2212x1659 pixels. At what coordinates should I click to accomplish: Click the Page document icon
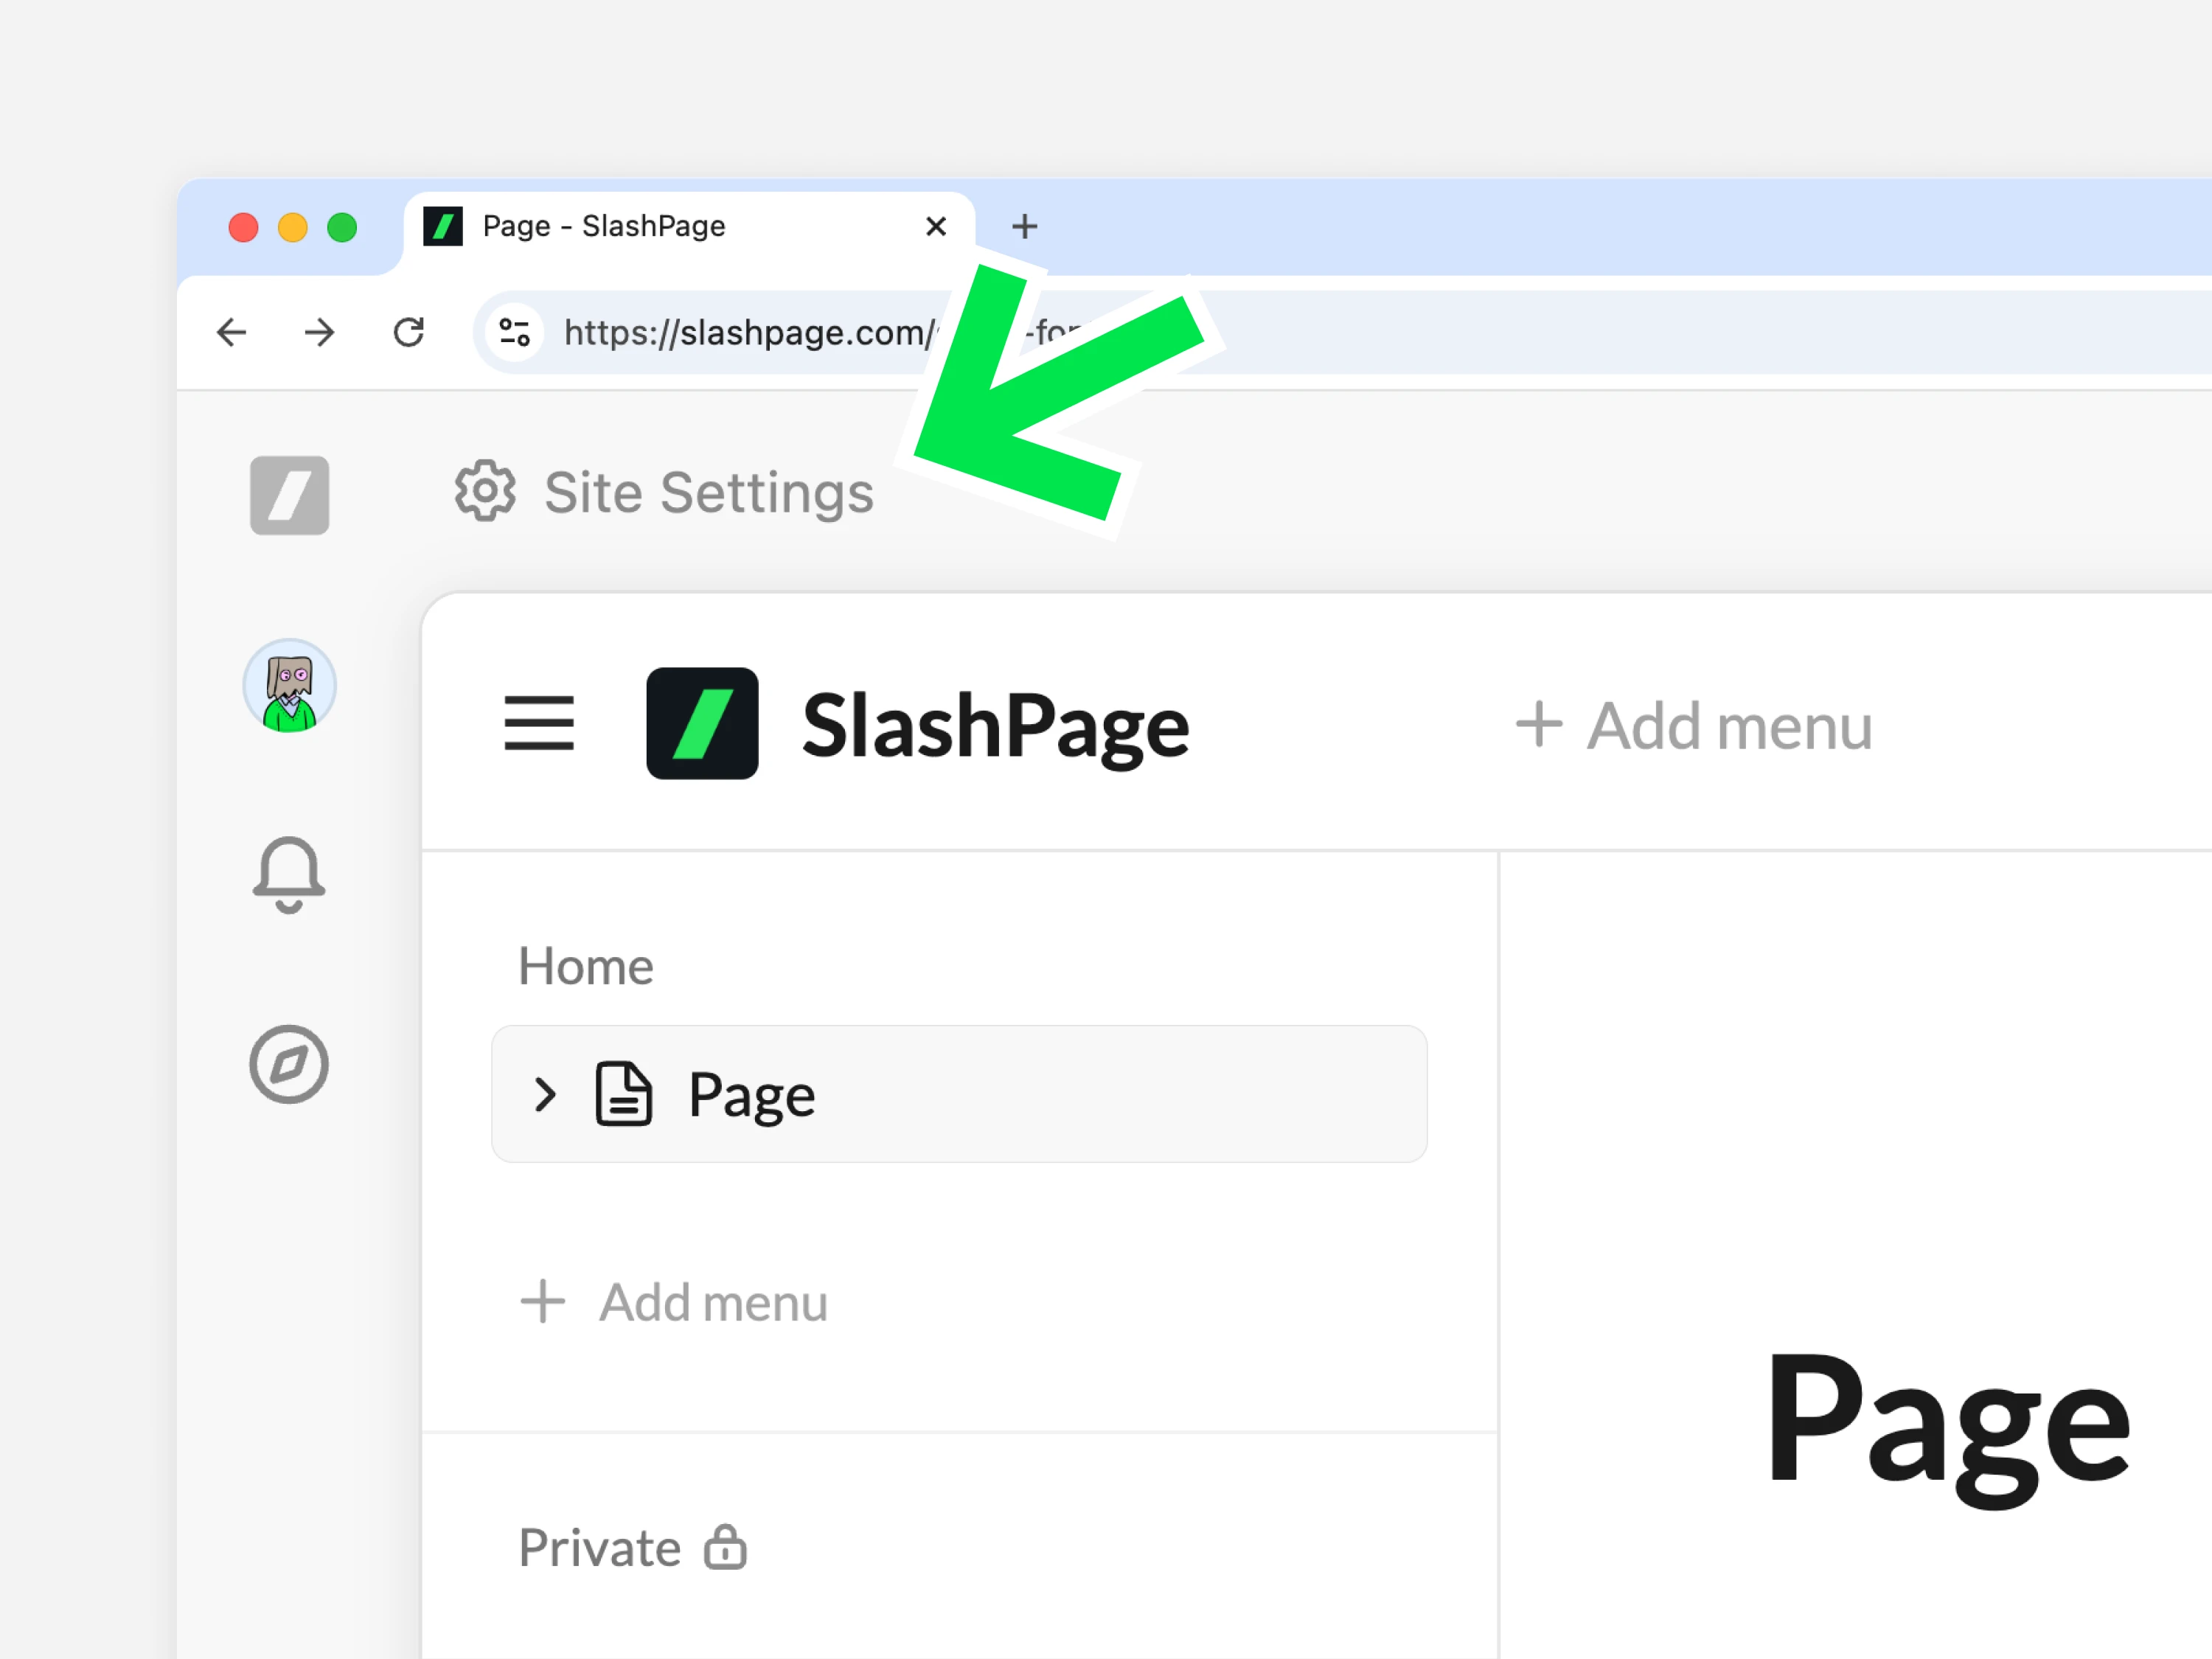tap(624, 1094)
